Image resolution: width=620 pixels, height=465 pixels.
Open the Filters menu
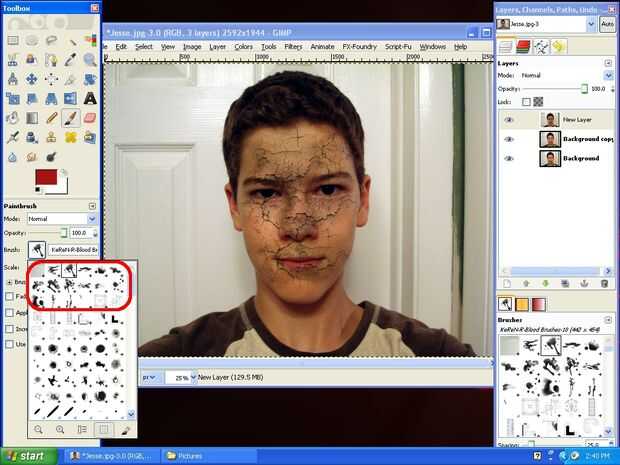(x=293, y=47)
